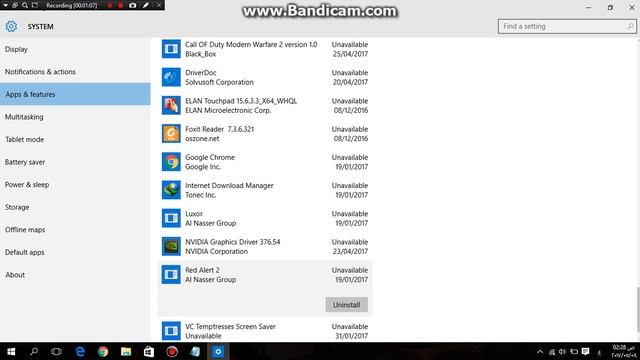Click the Luxor entry name
This screenshot has width=640, height=360.
click(x=194, y=213)
